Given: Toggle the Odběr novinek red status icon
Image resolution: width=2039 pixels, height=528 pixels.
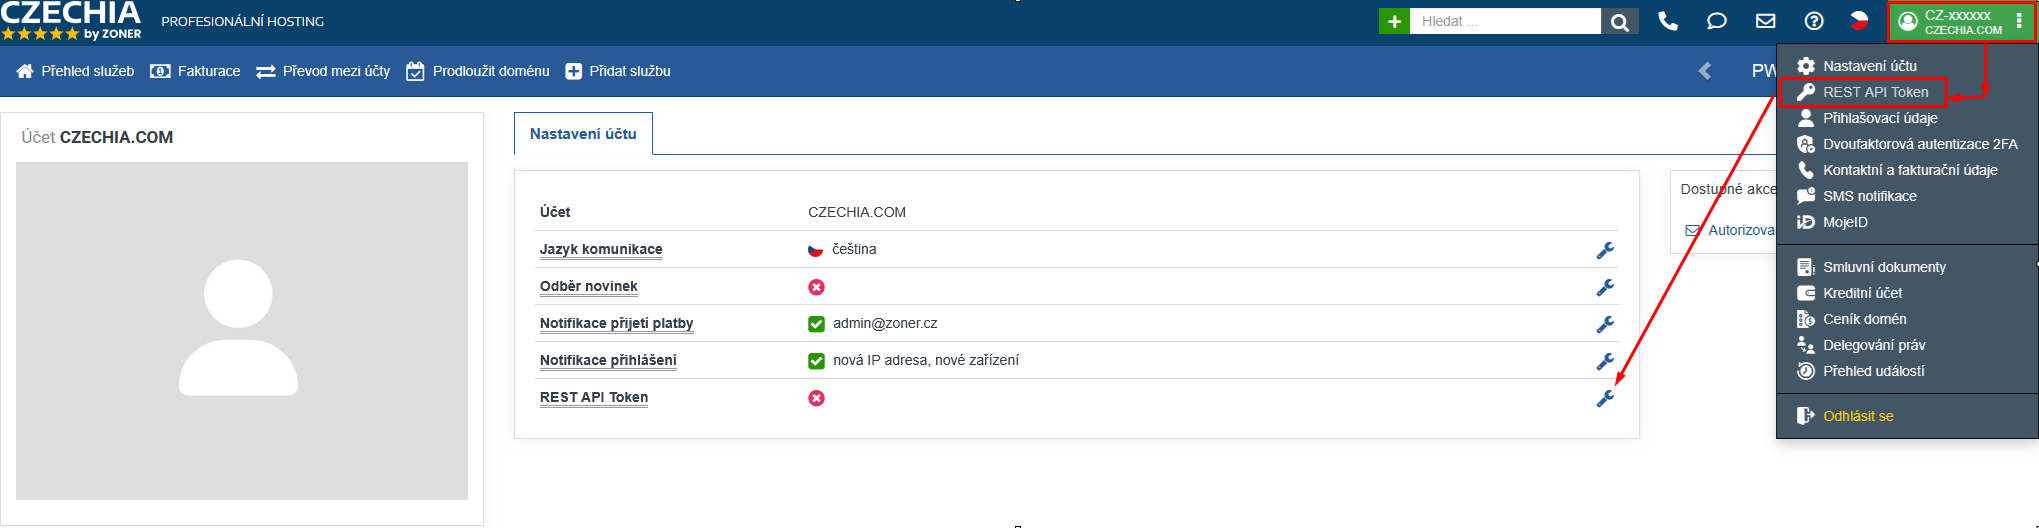Looking at the screenshot, I should coord(816,287).
